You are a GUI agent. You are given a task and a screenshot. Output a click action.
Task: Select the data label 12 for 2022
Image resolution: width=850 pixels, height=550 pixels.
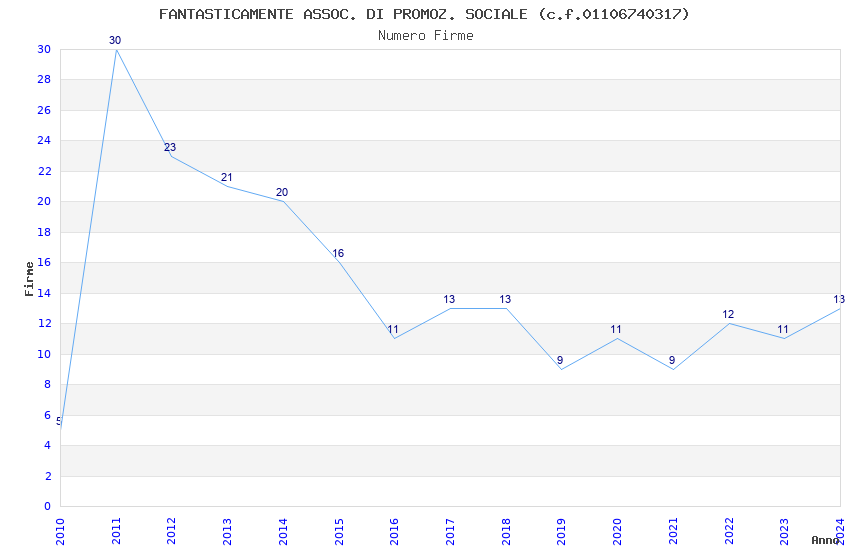coord(728,314)
